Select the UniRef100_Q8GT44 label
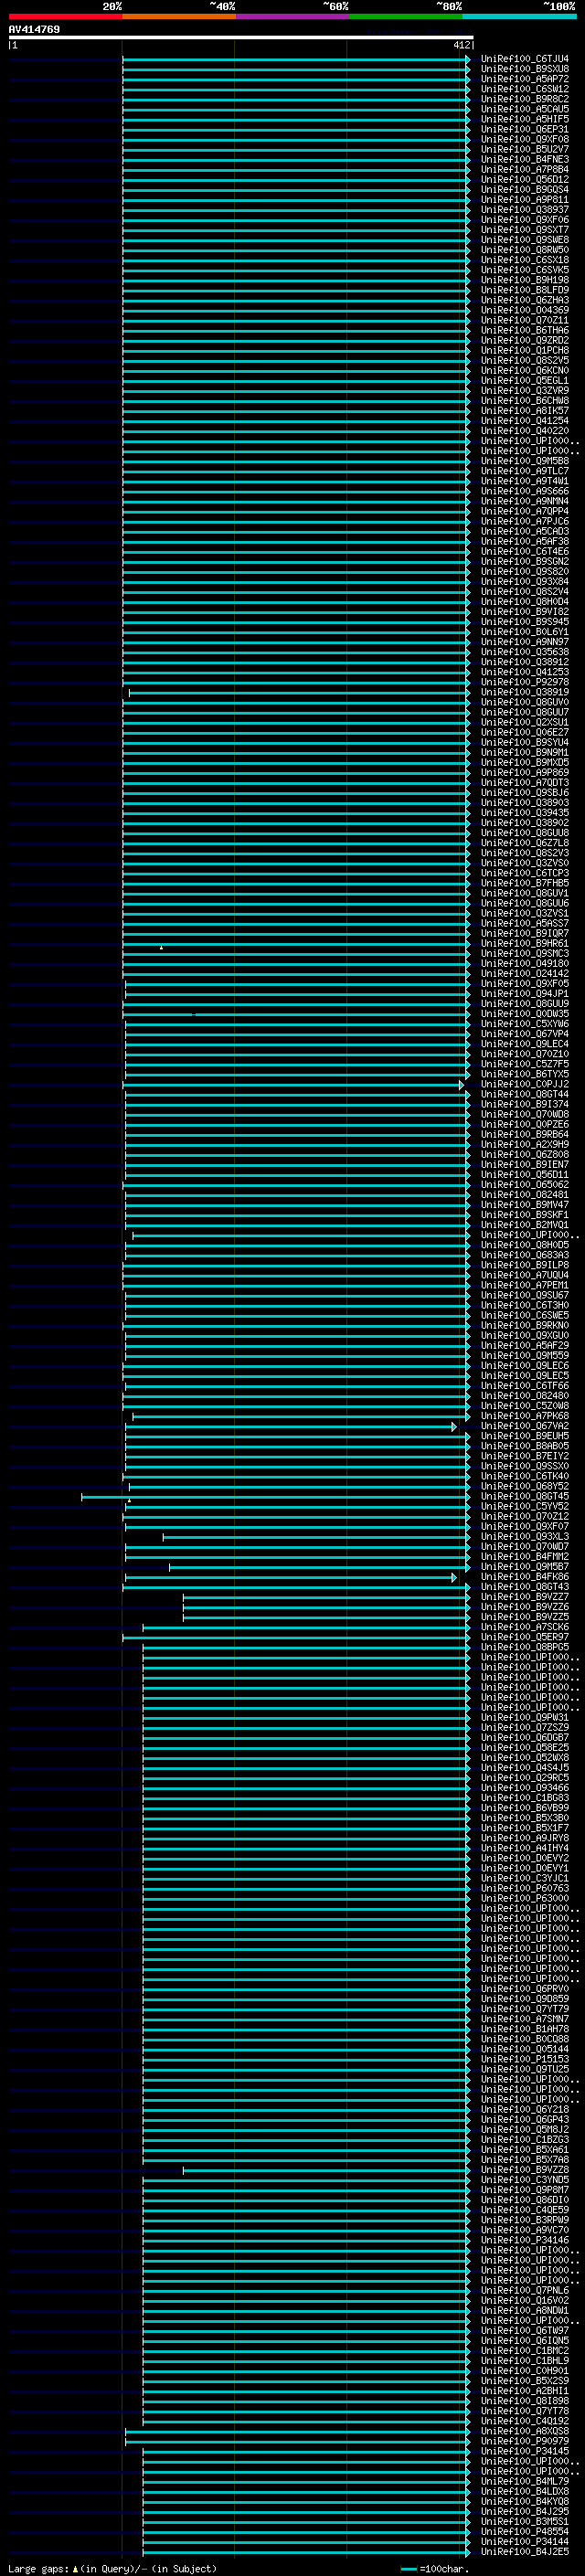Image resolution: width=585 pixels, height=2576 pixels. [524, 1094]
